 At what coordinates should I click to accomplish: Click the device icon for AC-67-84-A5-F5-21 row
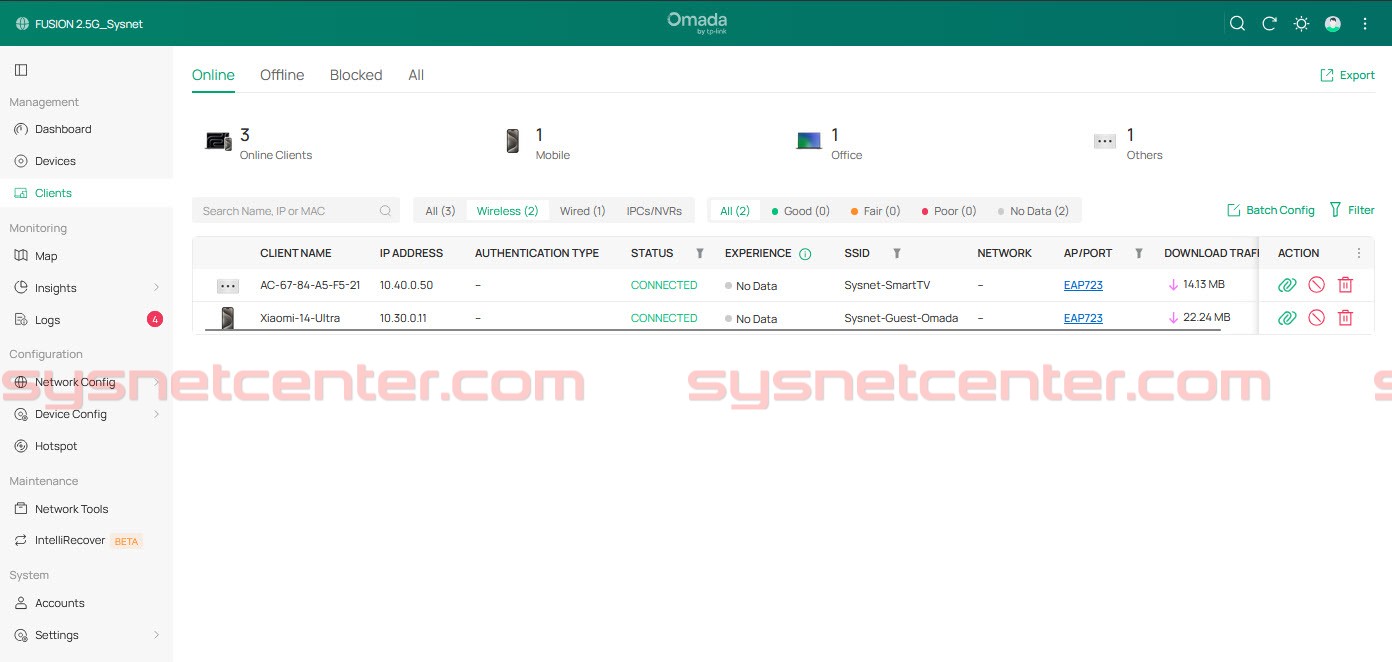pyautogui.click(x=228, y=286)
